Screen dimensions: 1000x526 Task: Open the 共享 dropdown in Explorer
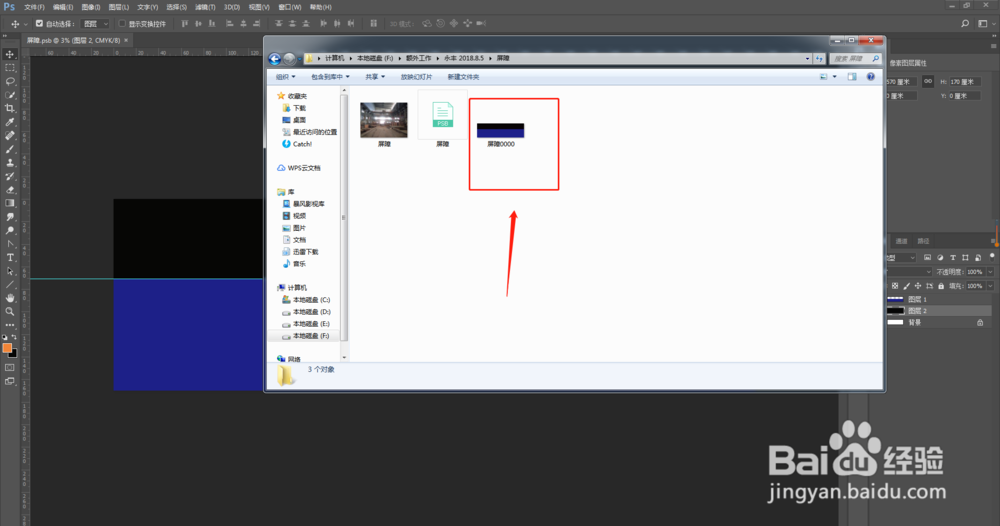tap(375, 77)
